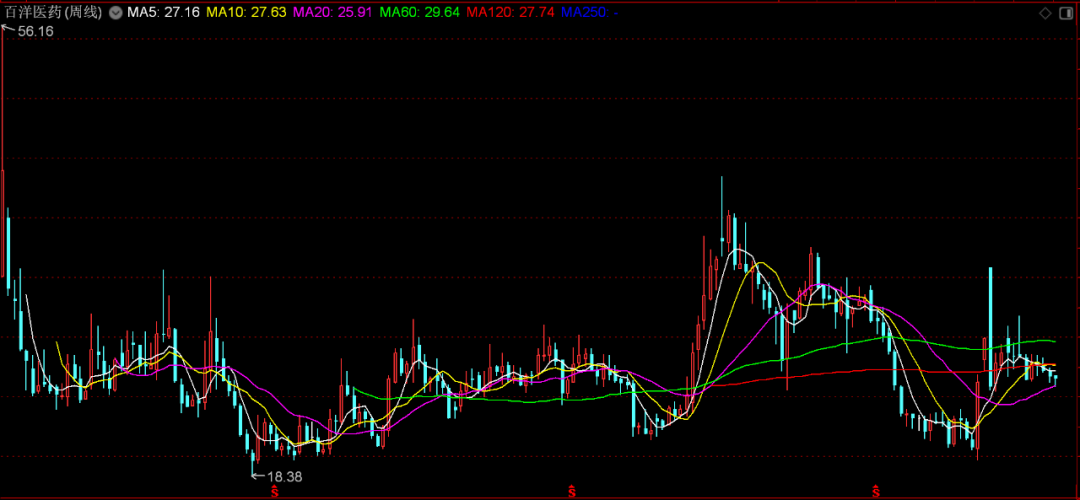
Task: Toggle the side panel icon at top right
Action: click(1065, 13)
